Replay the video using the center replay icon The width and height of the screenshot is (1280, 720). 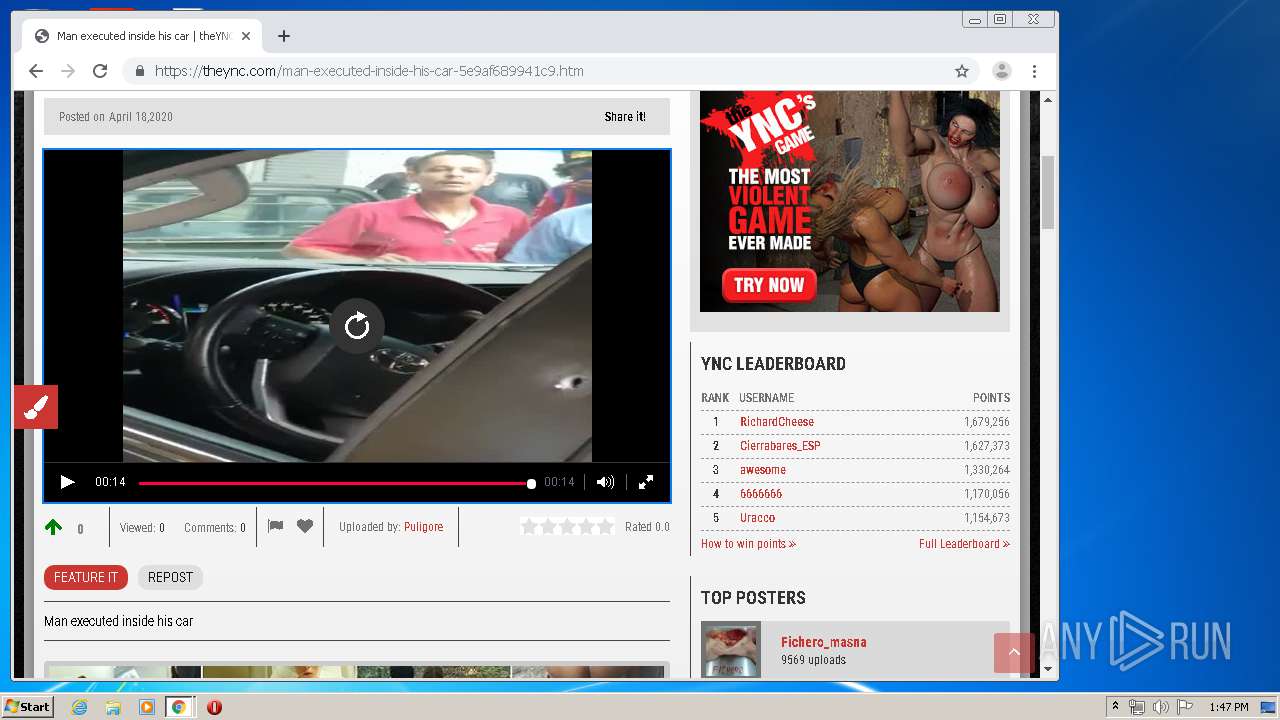(x=357, y=326)
